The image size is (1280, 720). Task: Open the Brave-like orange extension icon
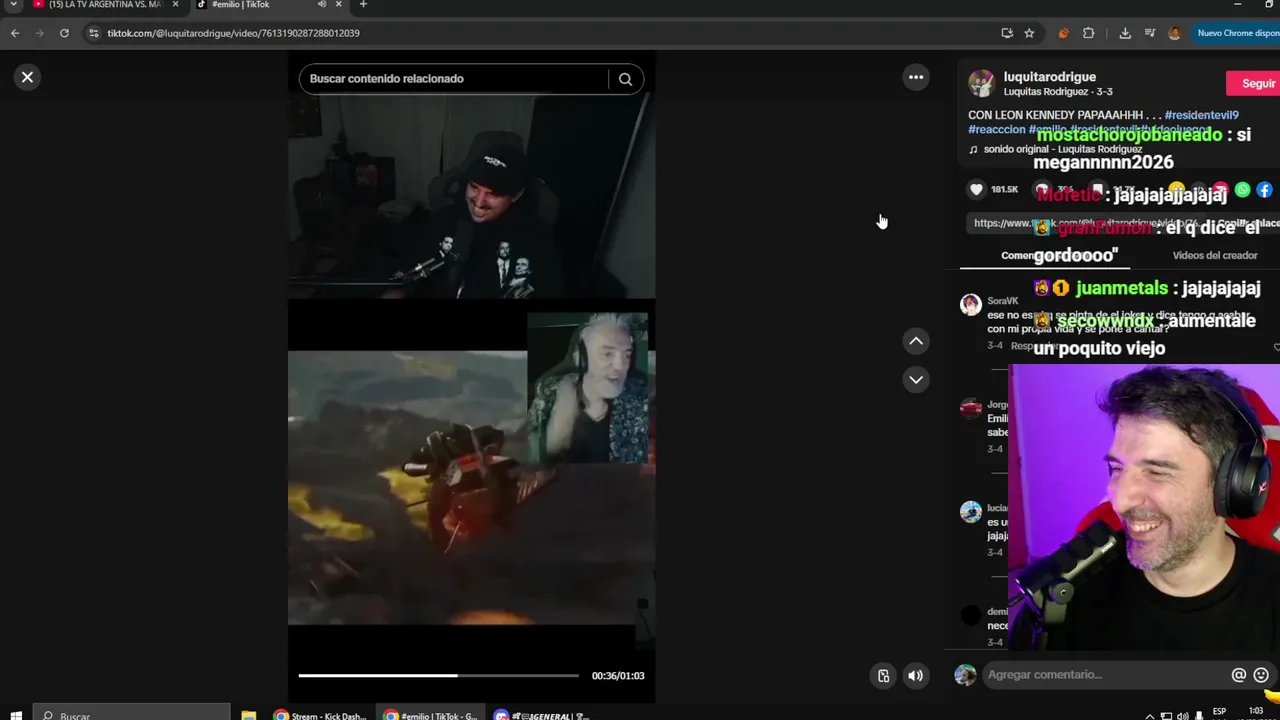(x=1063, y=33)
